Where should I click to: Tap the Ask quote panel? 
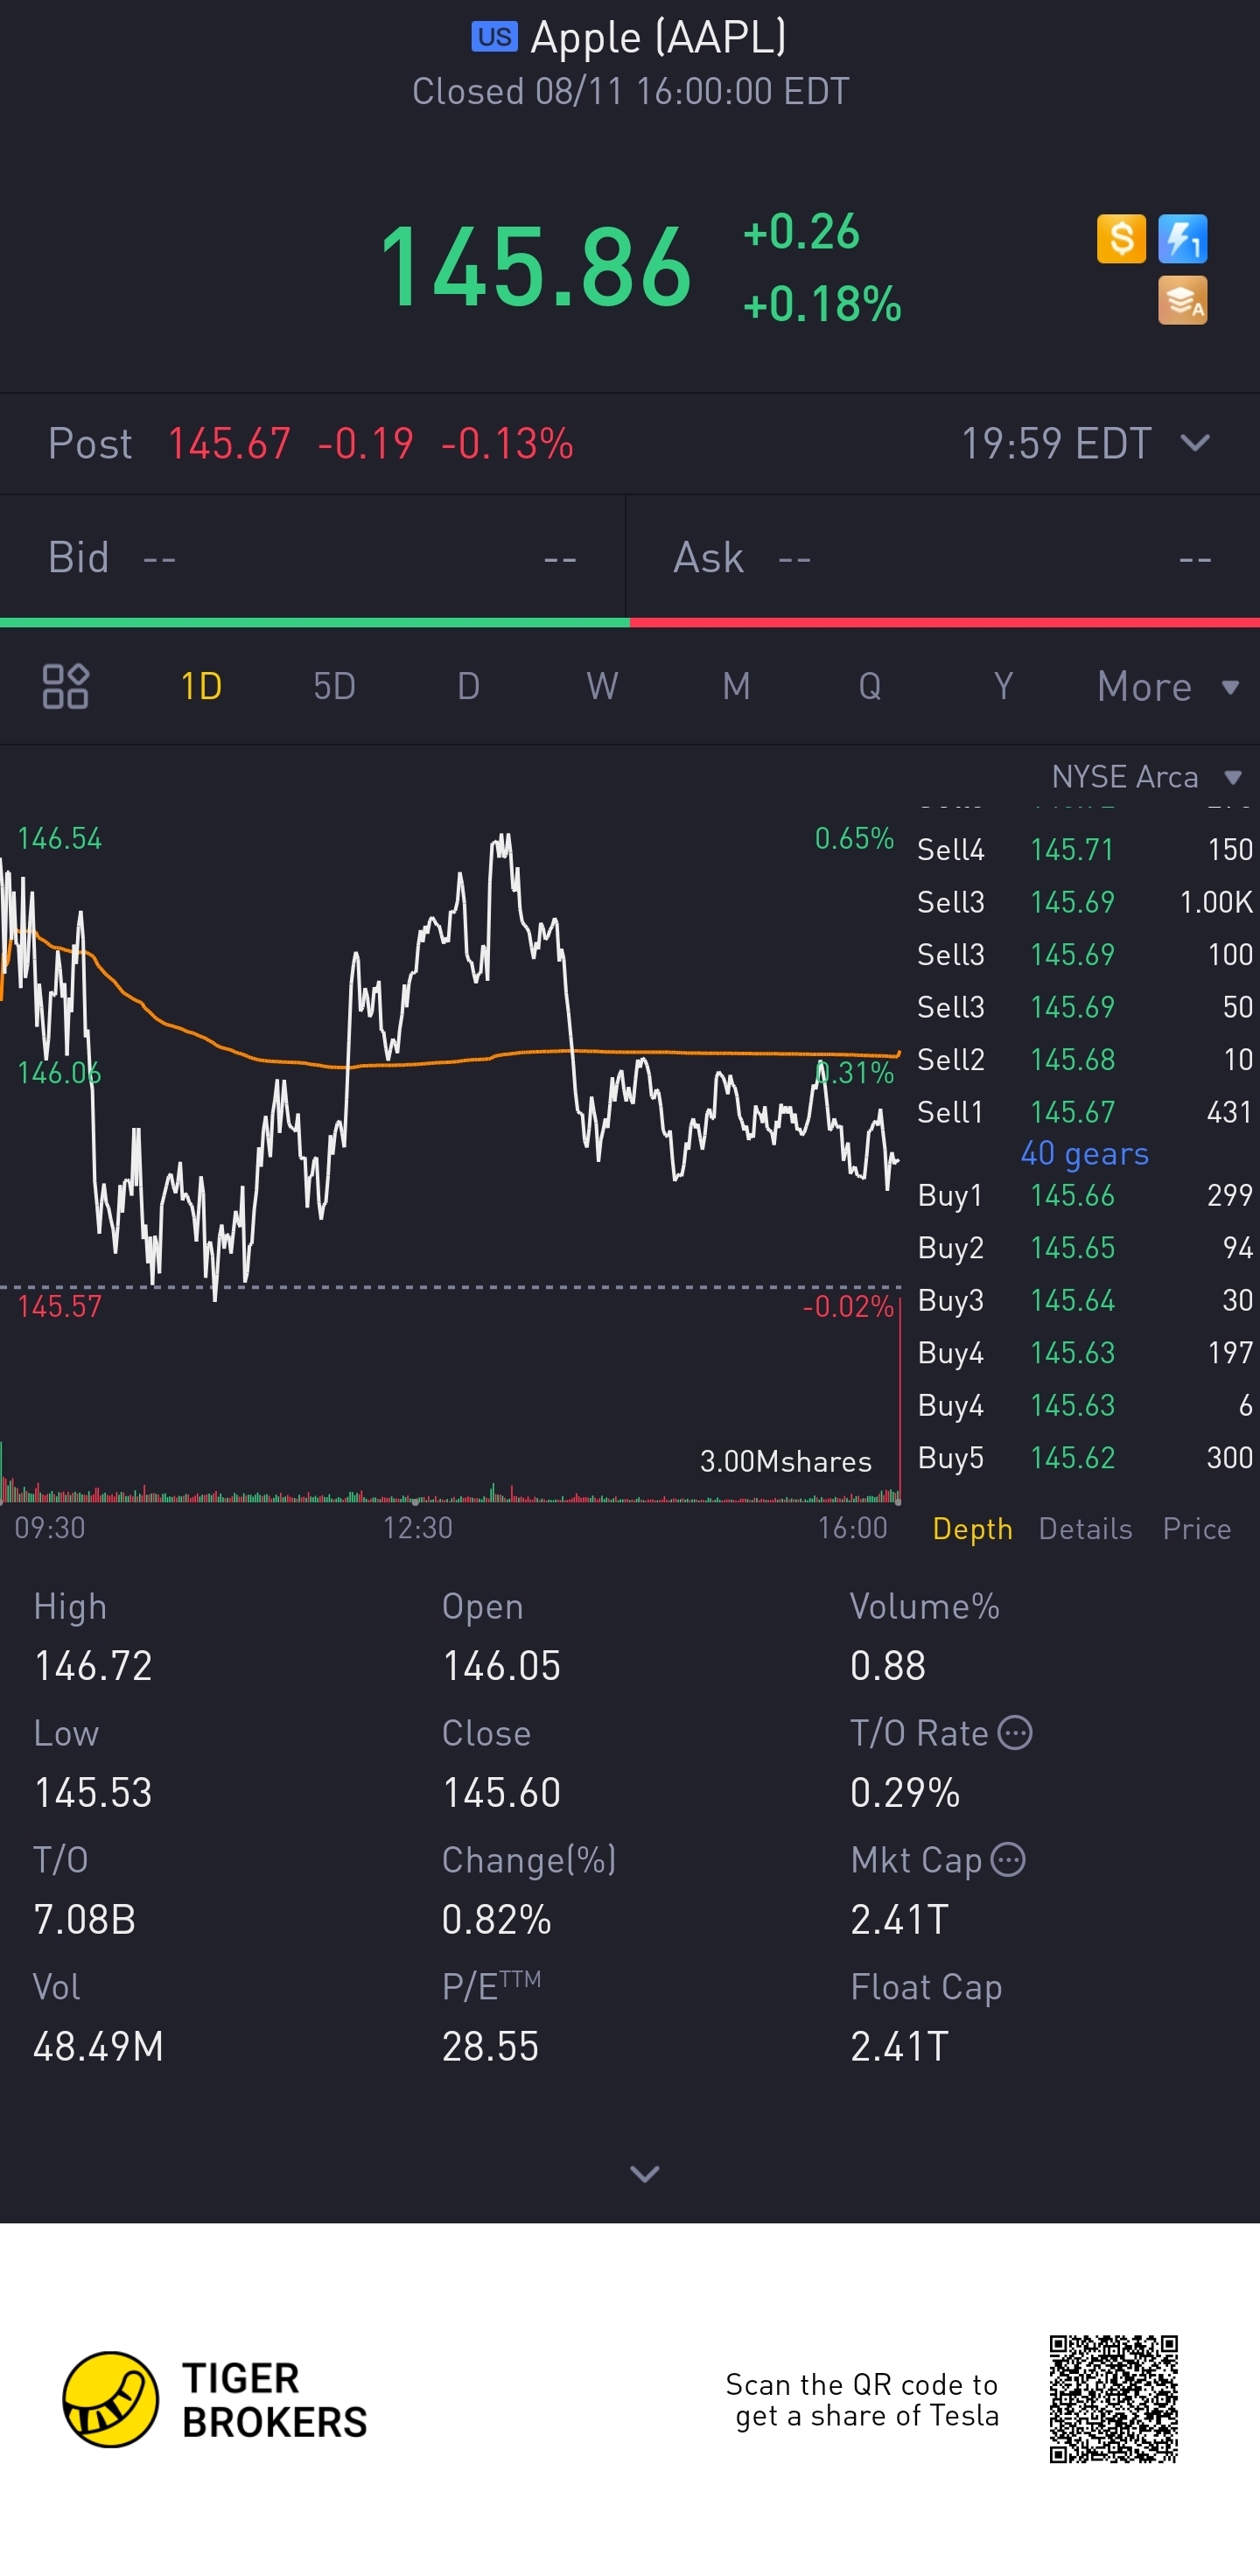tap(943, 557)
